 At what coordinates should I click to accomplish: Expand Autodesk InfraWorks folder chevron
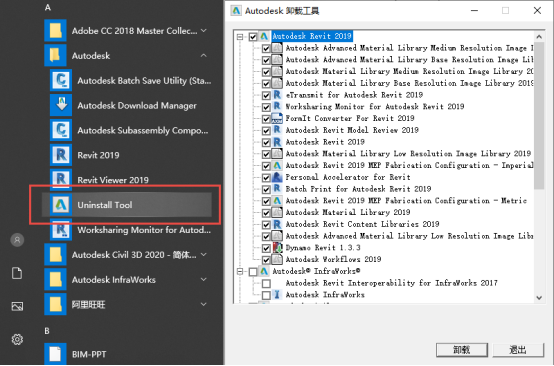tap(204, 279)
